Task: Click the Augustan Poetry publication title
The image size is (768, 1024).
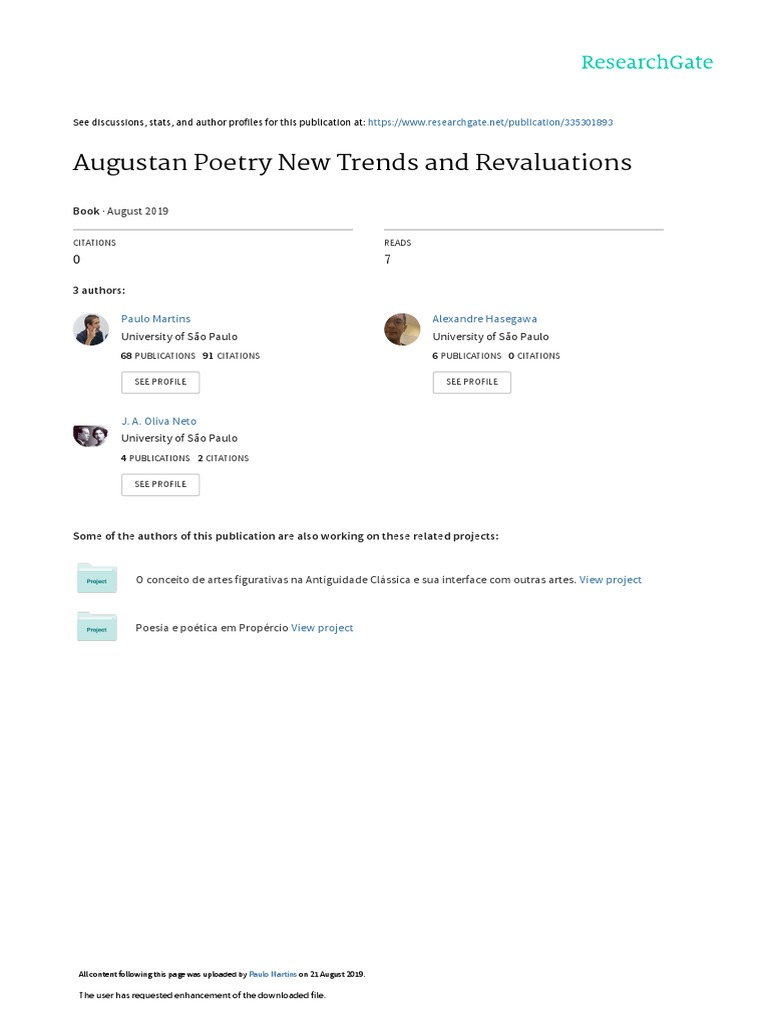Action: (352, 162)
